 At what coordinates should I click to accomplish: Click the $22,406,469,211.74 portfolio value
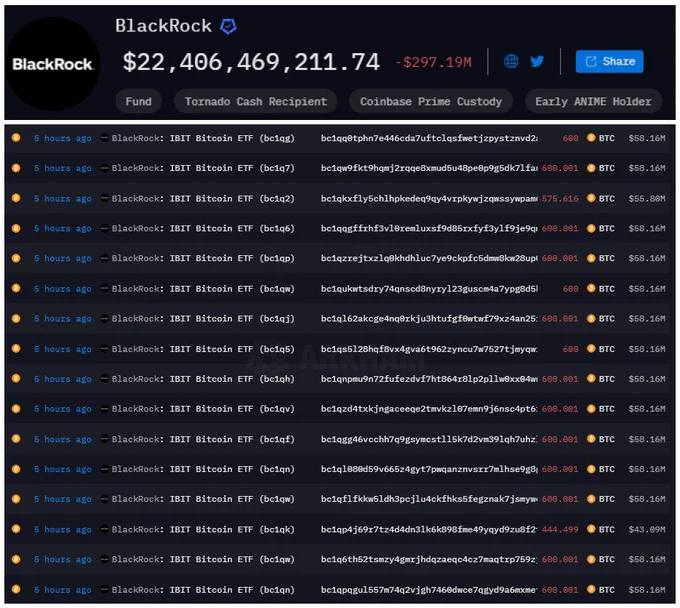pyautogui.click(x=251, y=62)
